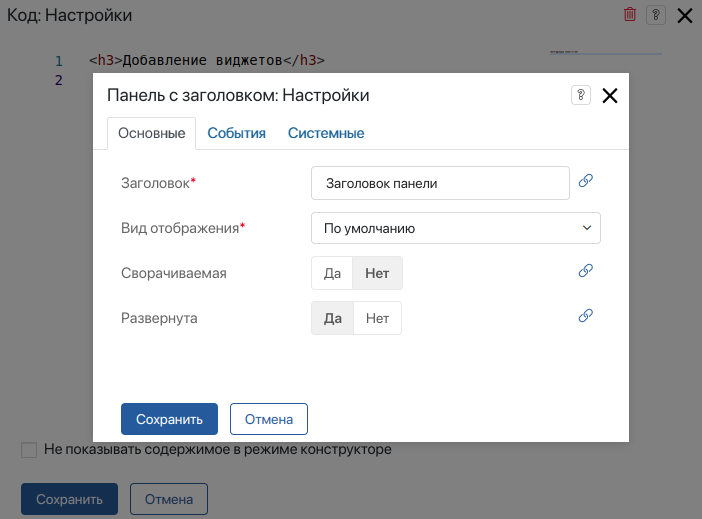Close the Панель с заголовком dialog
Image resolution: width=702 pixels, height=519 pixels.
(610, 96)
